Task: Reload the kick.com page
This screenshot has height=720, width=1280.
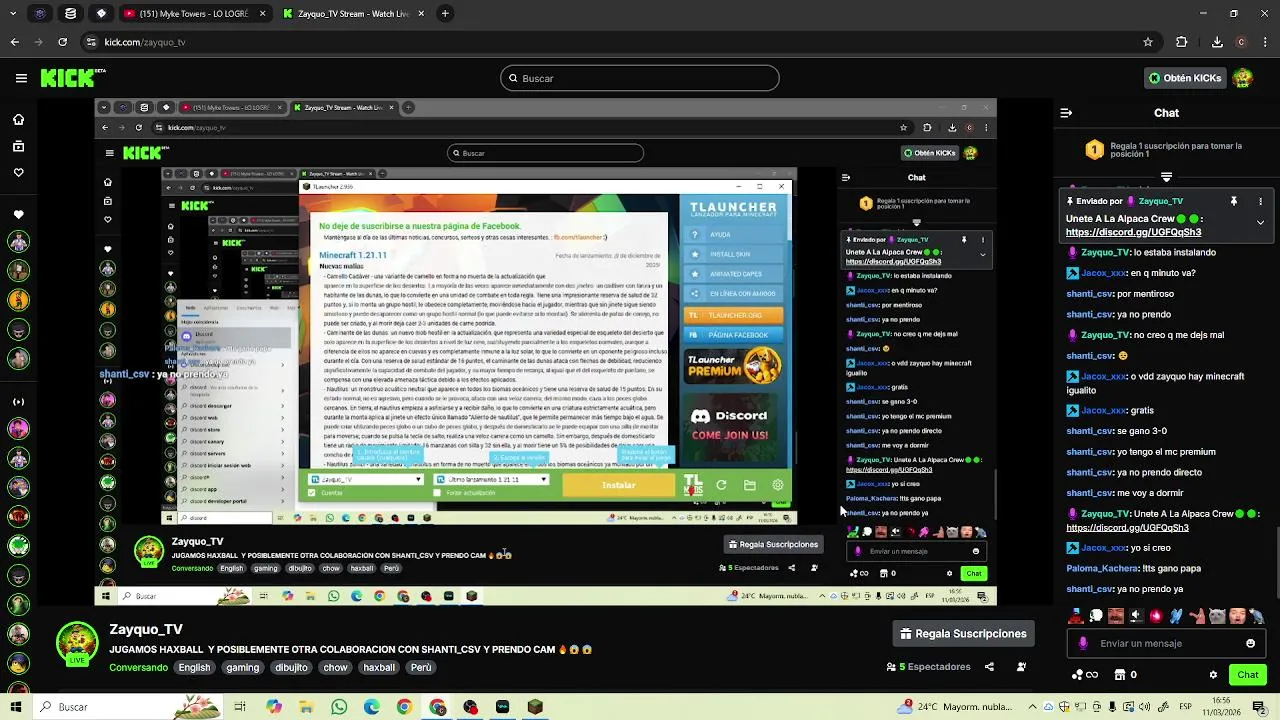Action: 63,42
